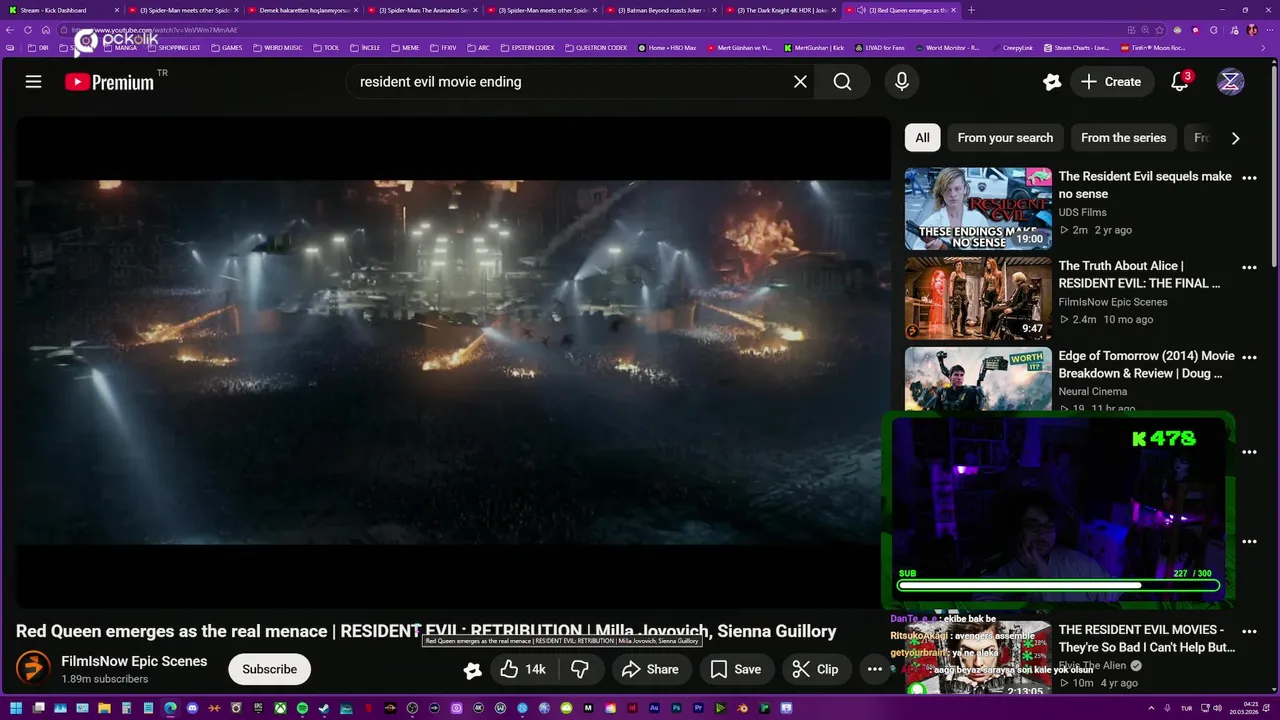The height and width of the screenshot is (720, 1280).
Task: Close the Red Queen emerges tab
Action: click(x=954, y=10)
